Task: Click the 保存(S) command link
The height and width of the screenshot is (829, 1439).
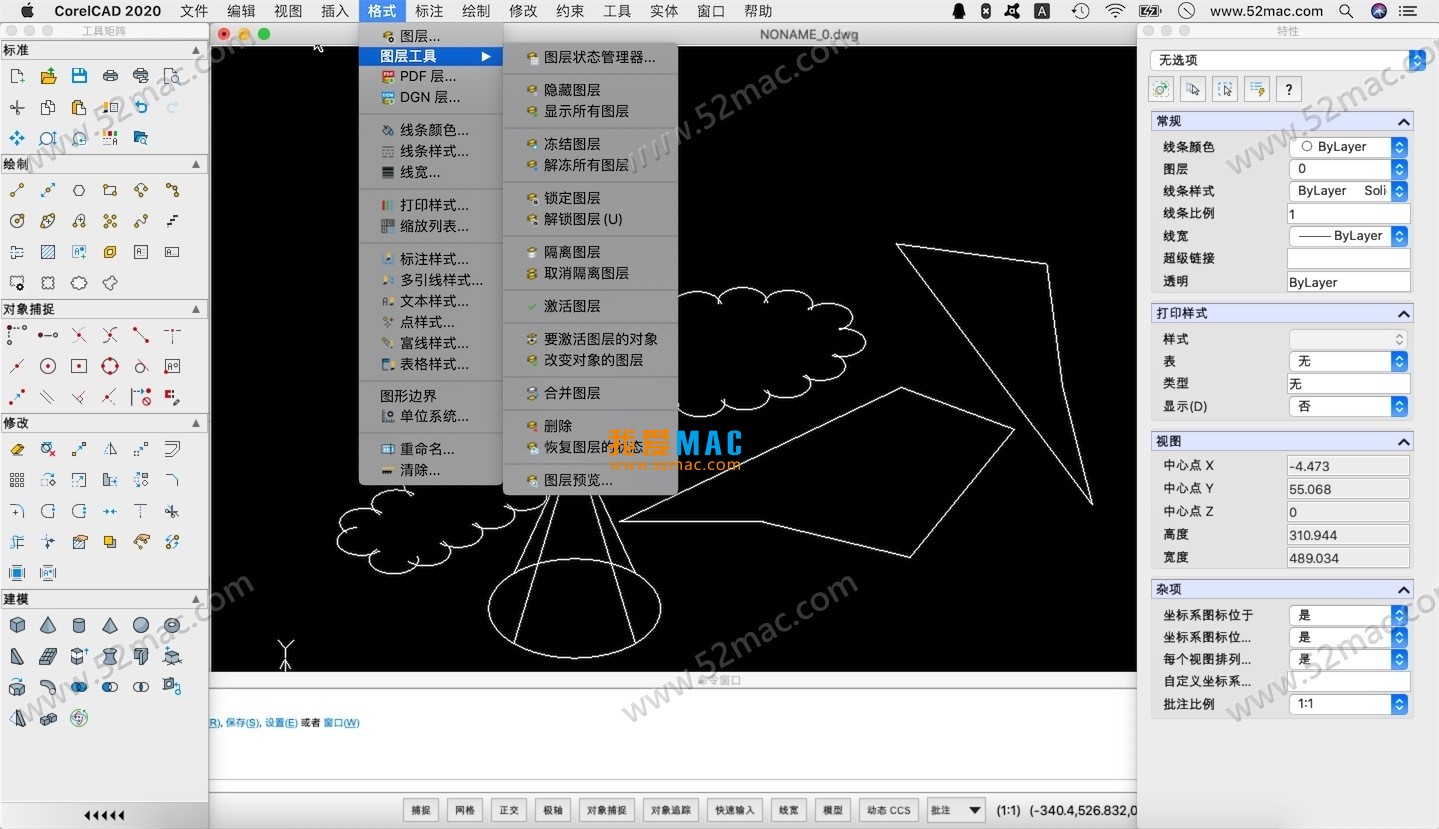Action: (x=242, y=722)
